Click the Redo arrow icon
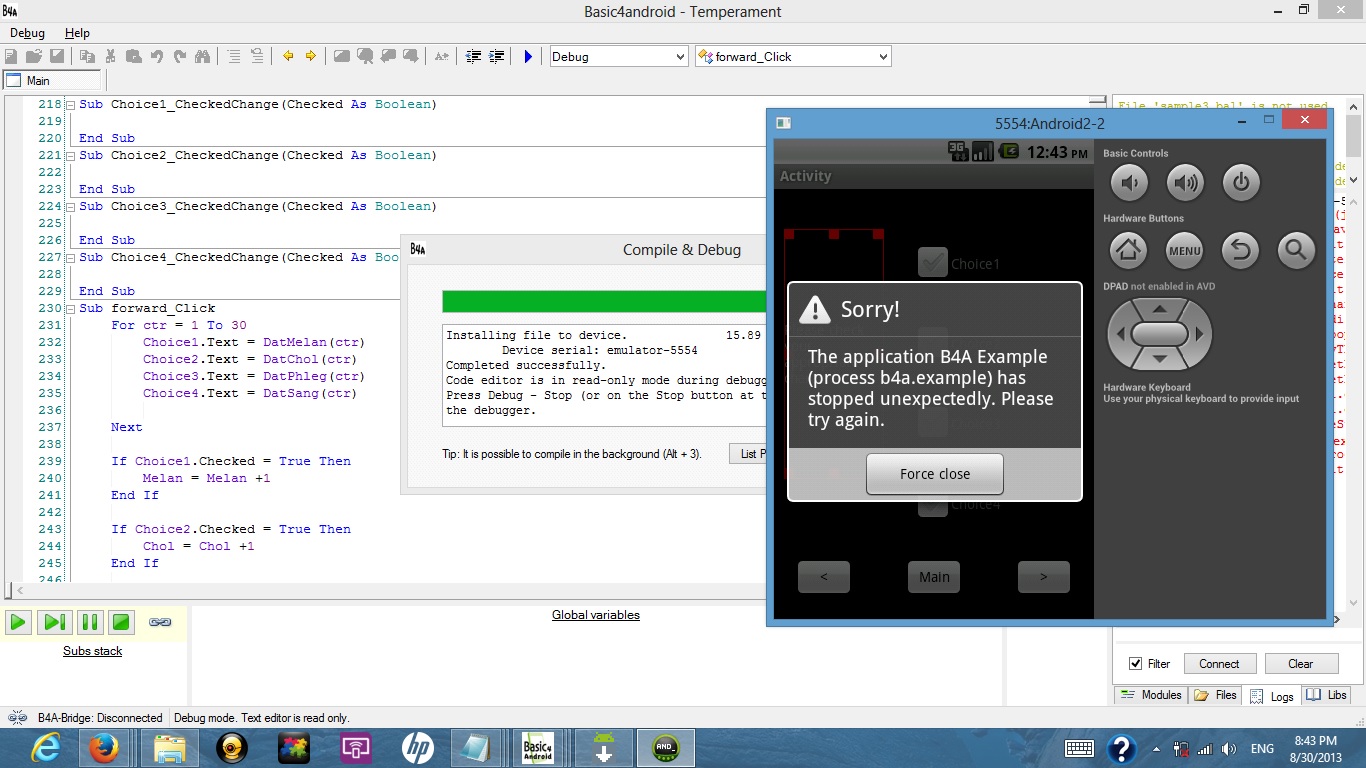Viewport: 1366px width, 768px height. pyautogui.click(x=180, y=57)
